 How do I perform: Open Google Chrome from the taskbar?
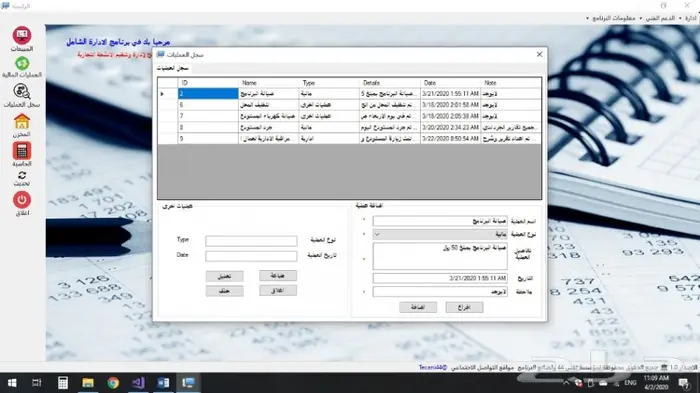[113, 383]
